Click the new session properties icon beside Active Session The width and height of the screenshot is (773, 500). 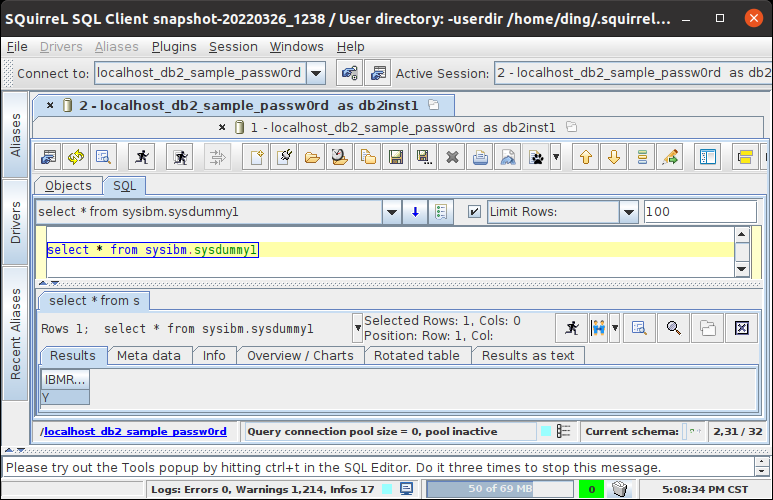click(378, 73)
